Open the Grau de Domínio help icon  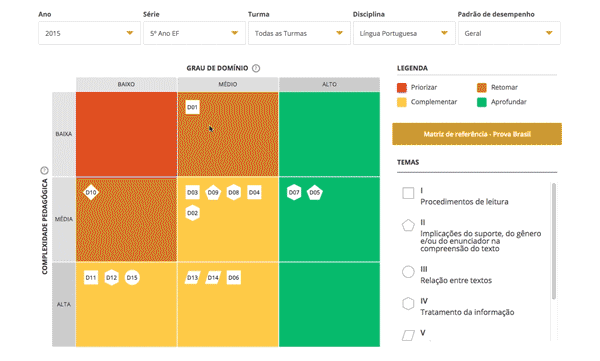click(256, 68)
